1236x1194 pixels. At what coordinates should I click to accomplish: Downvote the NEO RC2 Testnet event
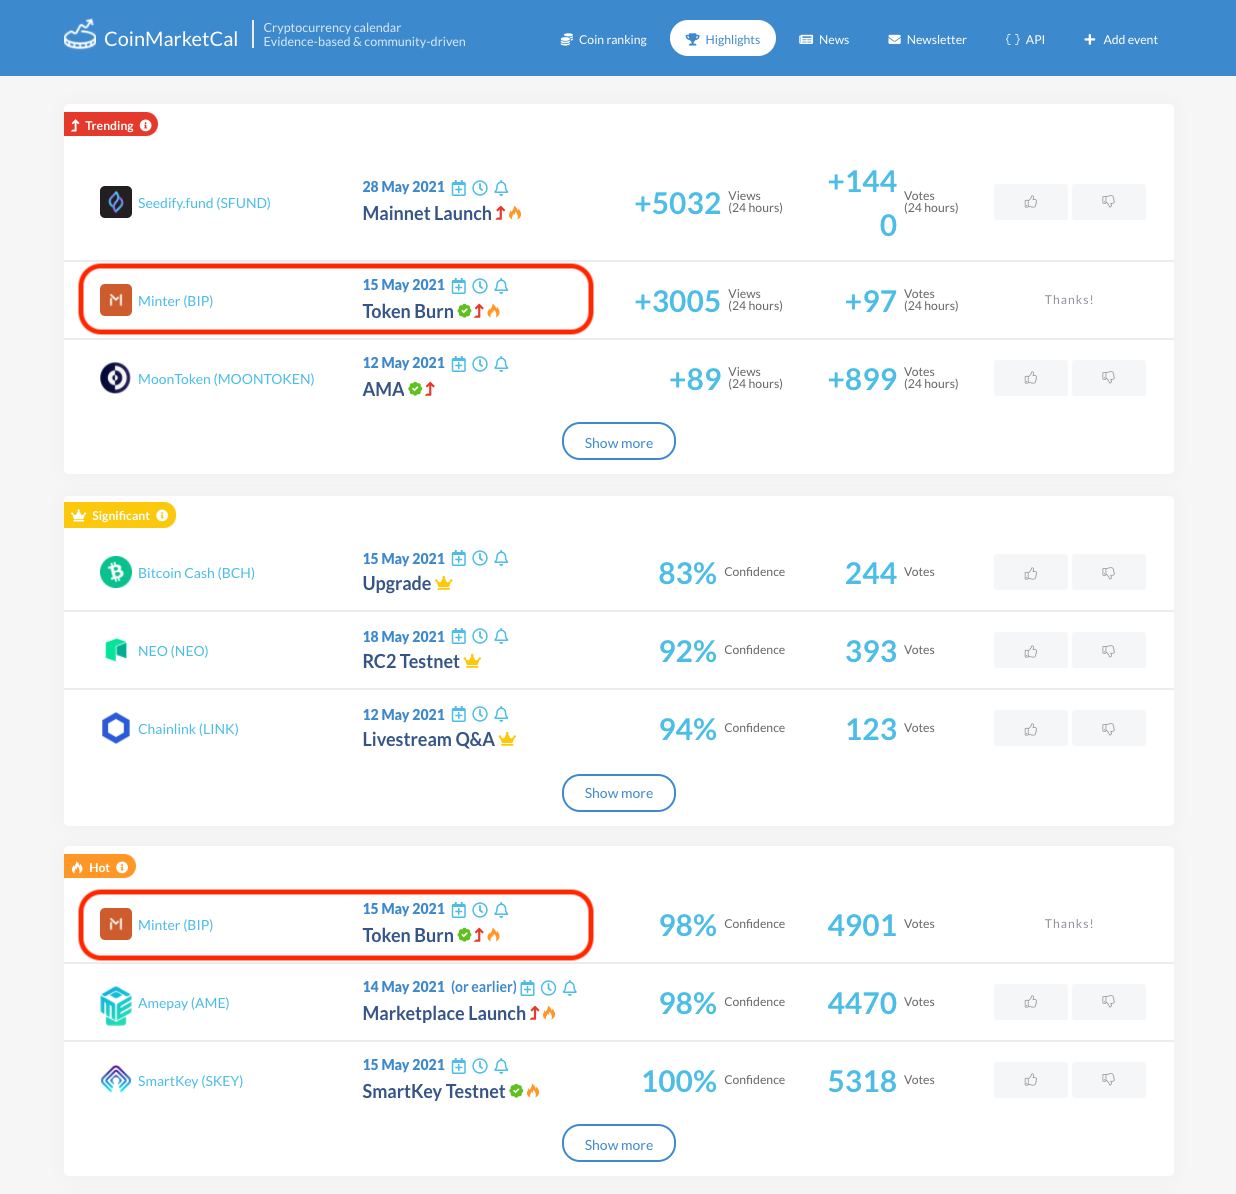[1109, 650]
